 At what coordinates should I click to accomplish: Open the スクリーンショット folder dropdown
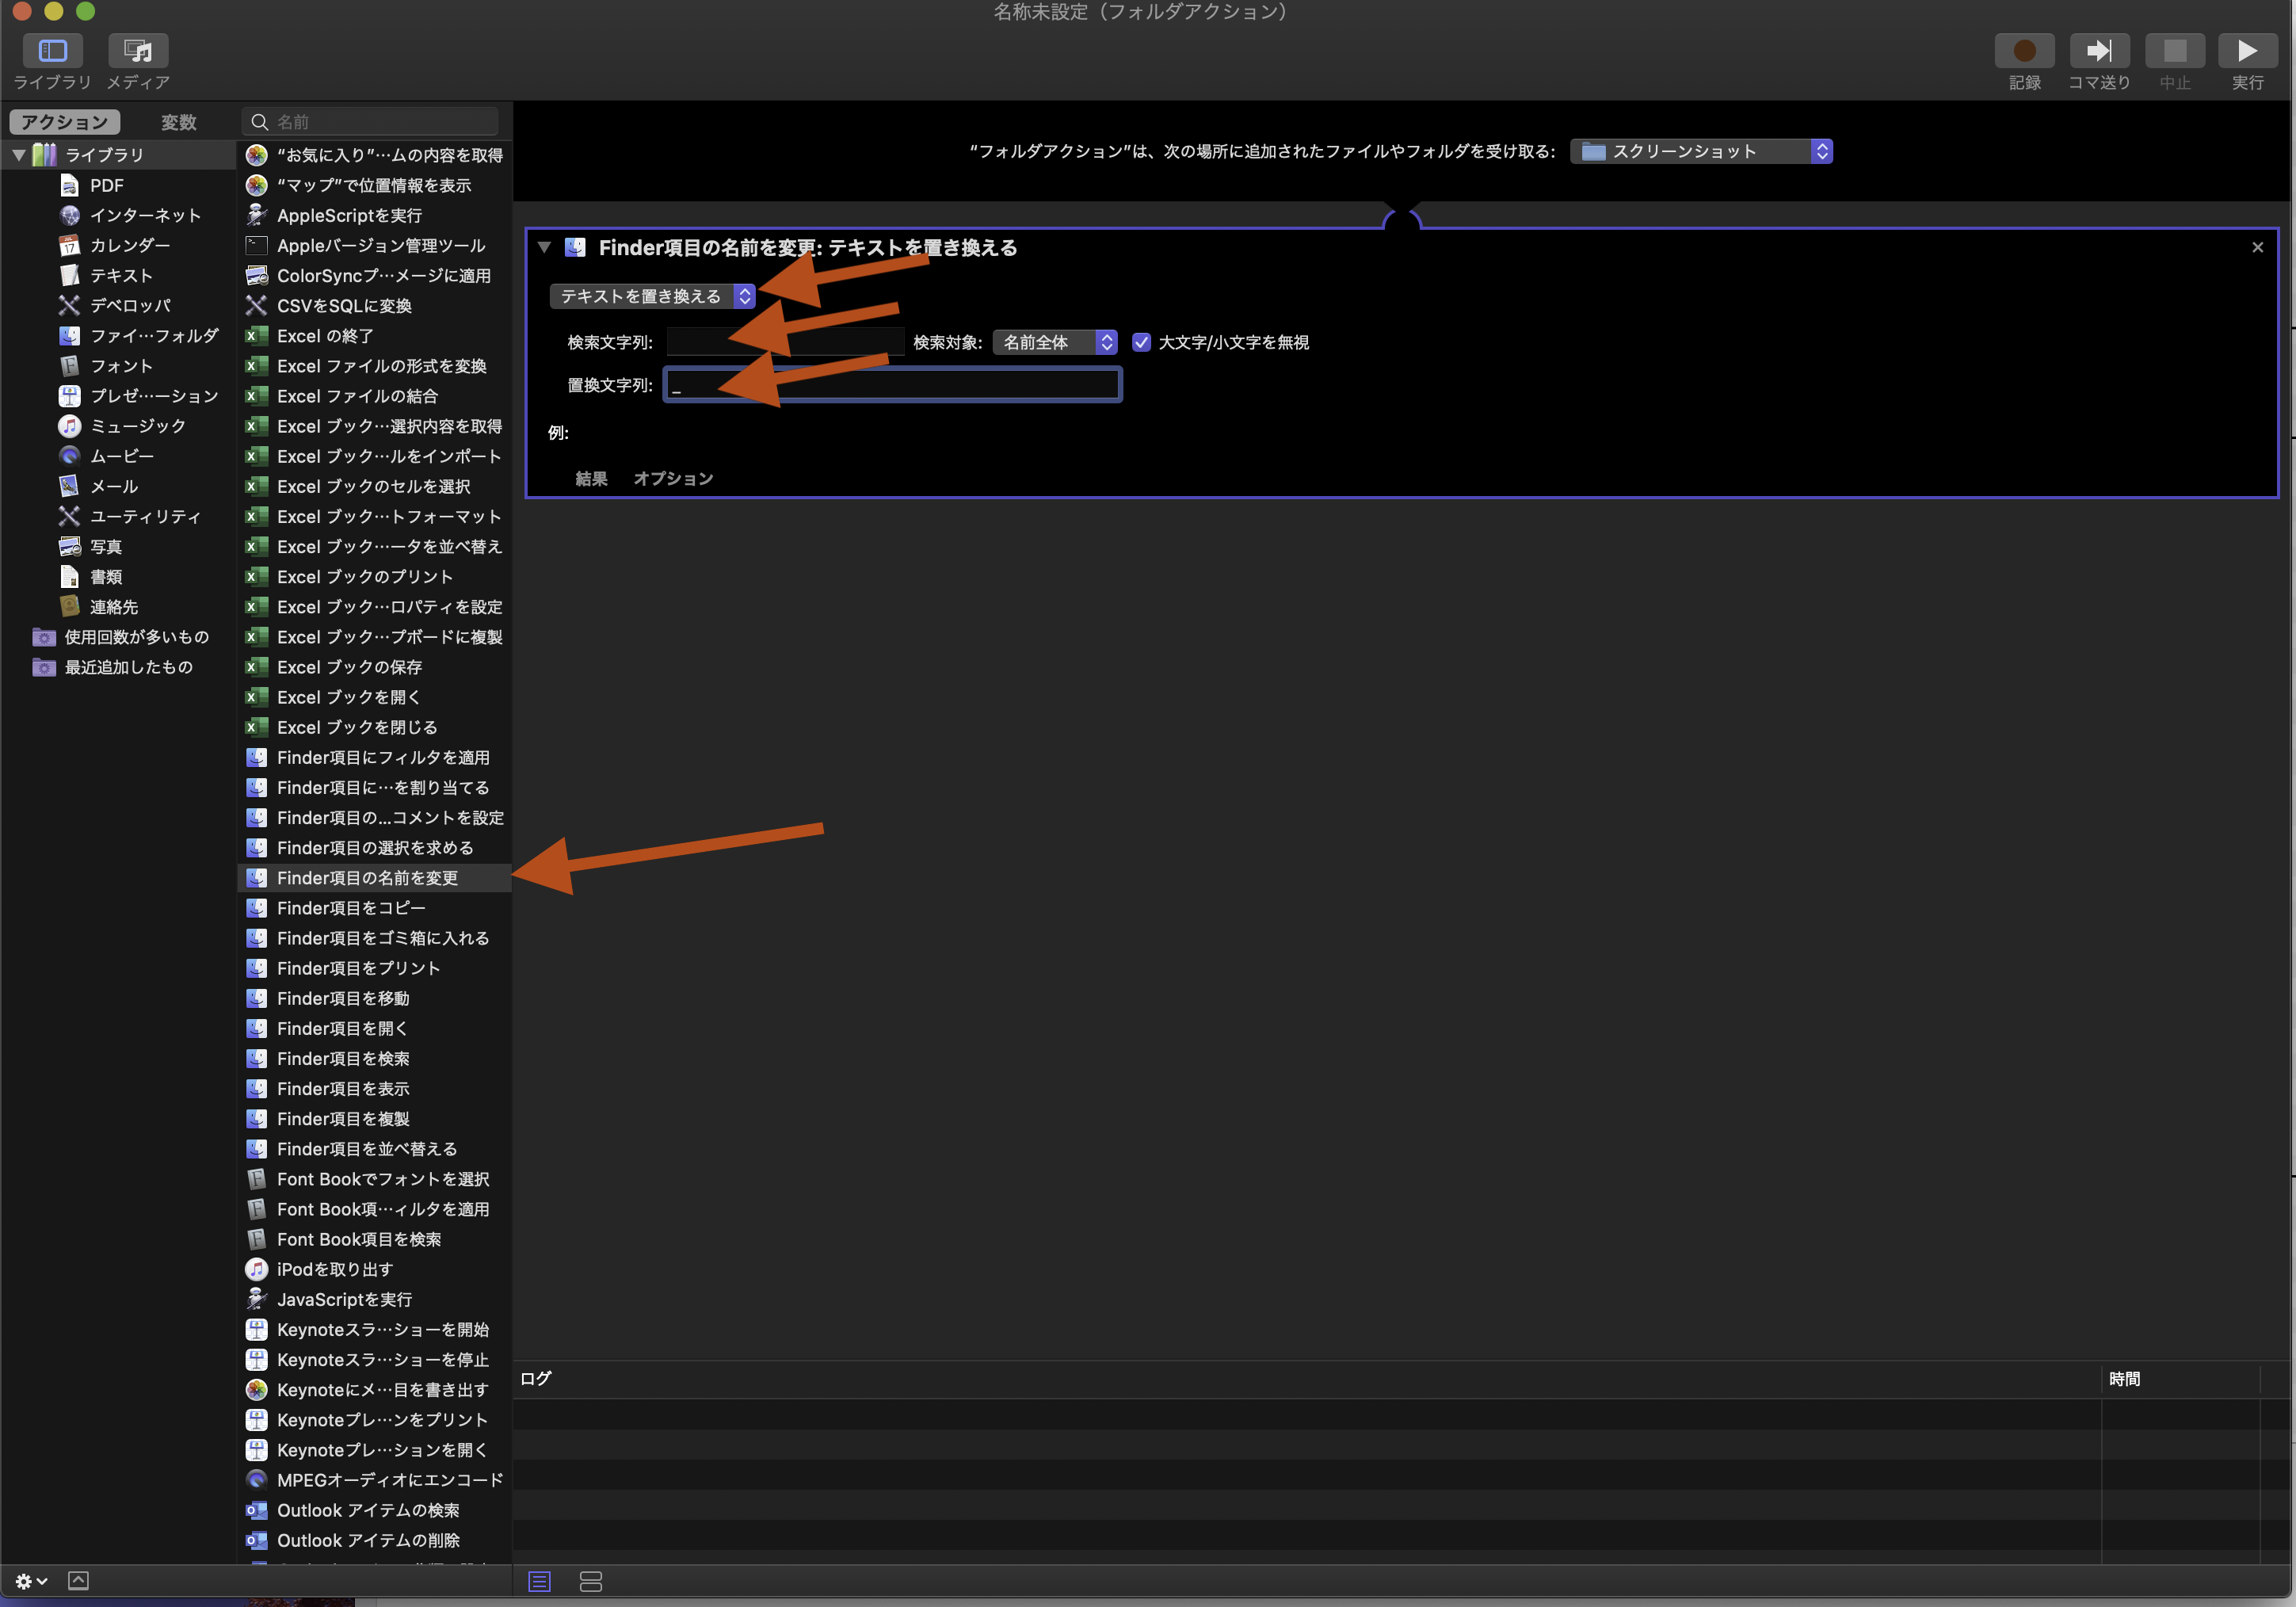1700,151
